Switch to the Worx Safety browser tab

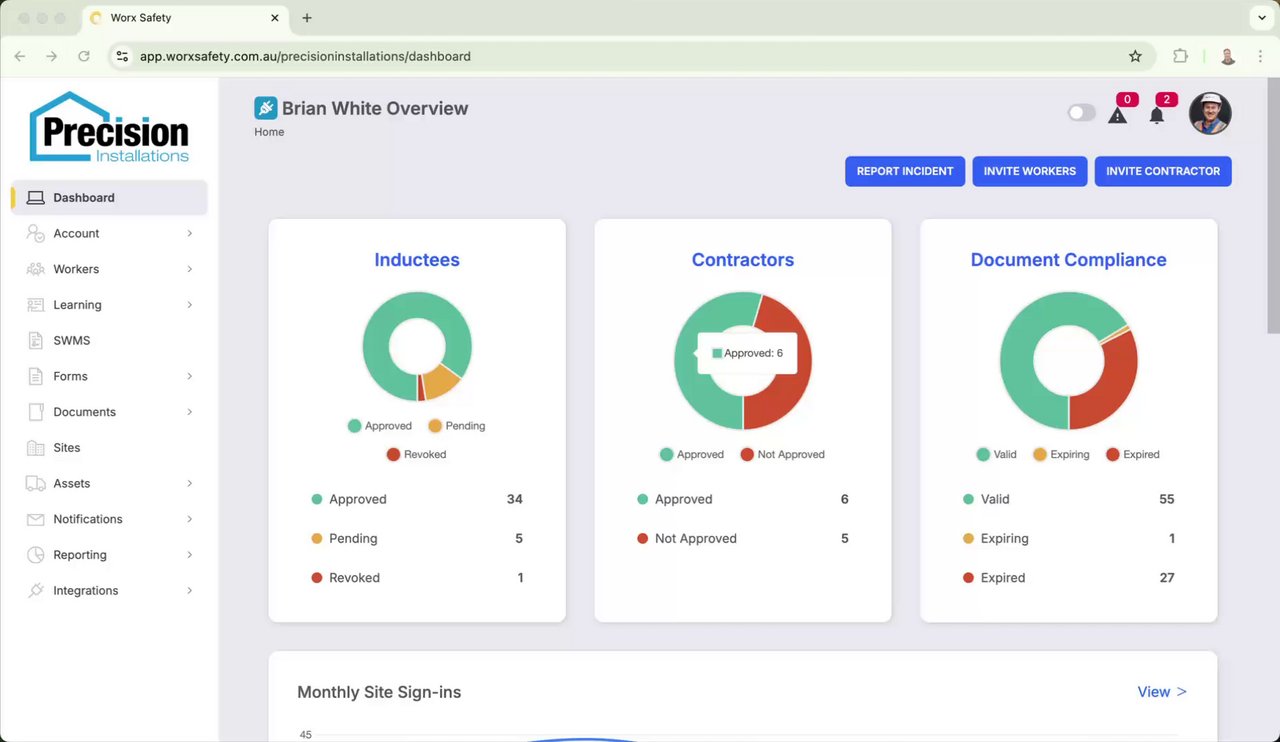pyautogui.click(x=185, y=18)
